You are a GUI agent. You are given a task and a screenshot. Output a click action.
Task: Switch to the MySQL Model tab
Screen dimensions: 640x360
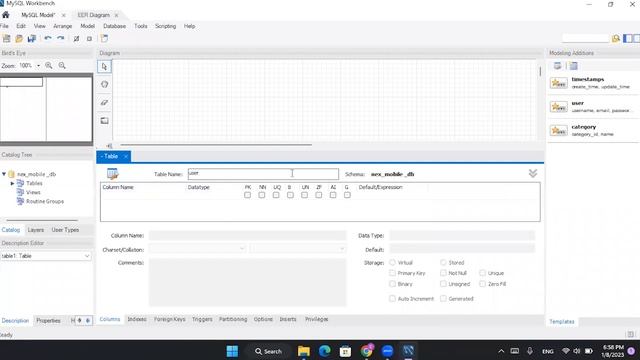pyautogui.click(x=38, y=15)
